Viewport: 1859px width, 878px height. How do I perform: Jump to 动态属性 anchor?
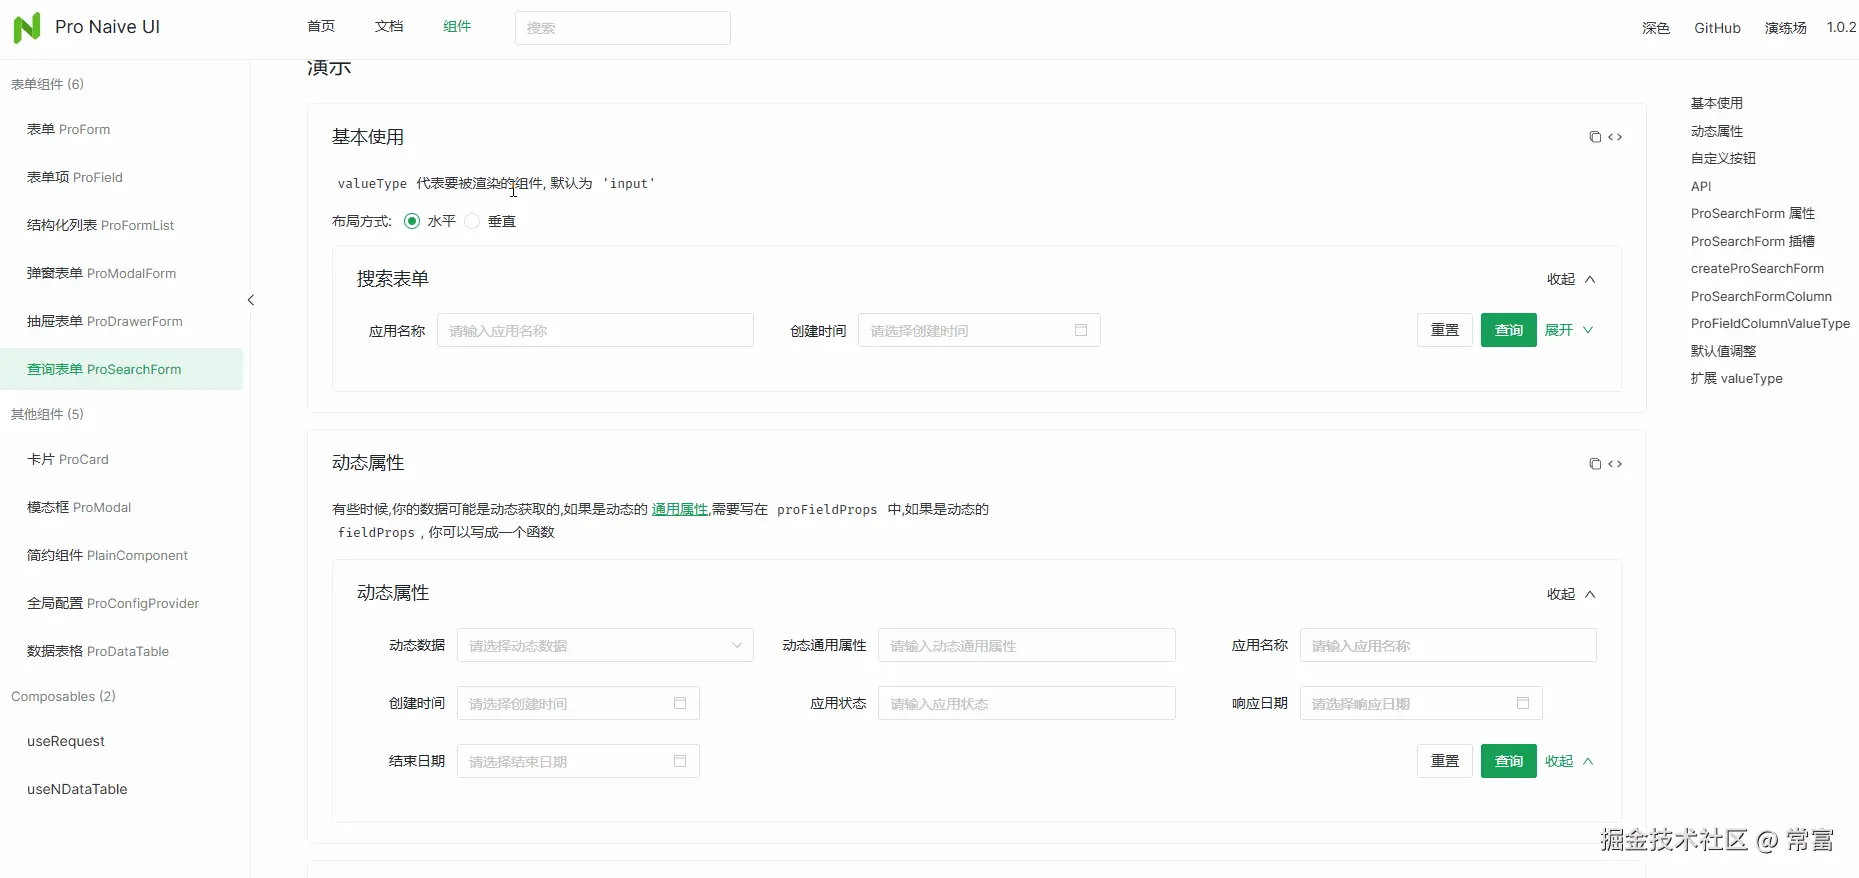pyautogui.click(x=1717, y=131)
